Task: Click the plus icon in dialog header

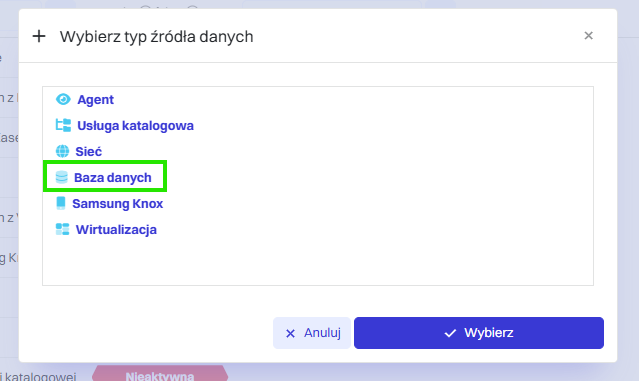Action: click(x=39, y=36)
